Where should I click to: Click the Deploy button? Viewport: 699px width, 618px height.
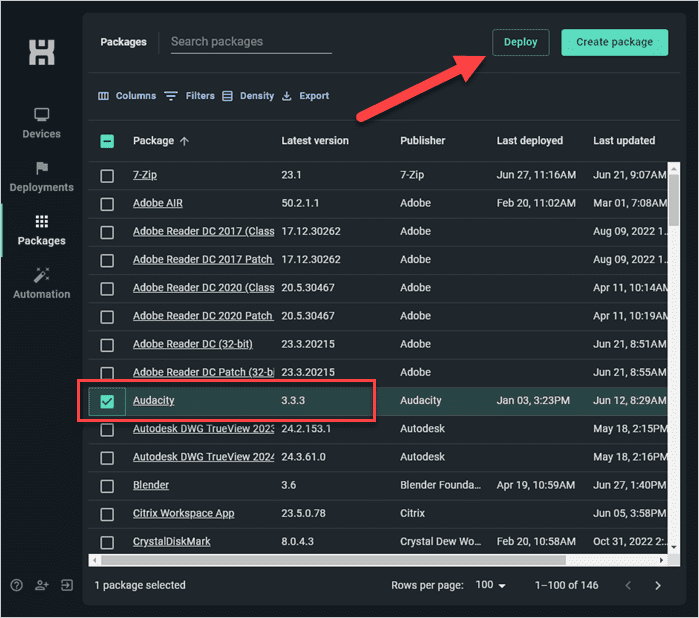click(520, 42)
